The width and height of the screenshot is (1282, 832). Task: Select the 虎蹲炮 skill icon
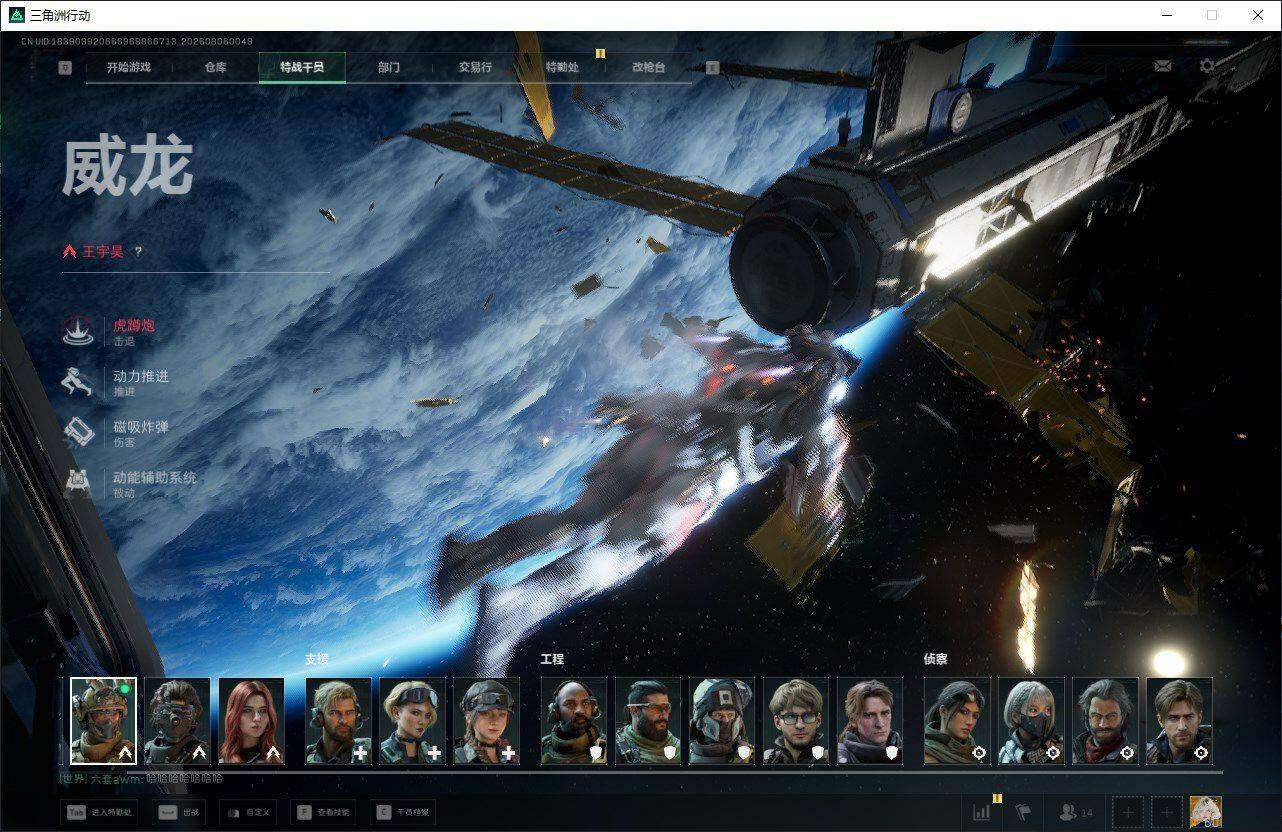(x=78, y=331)
